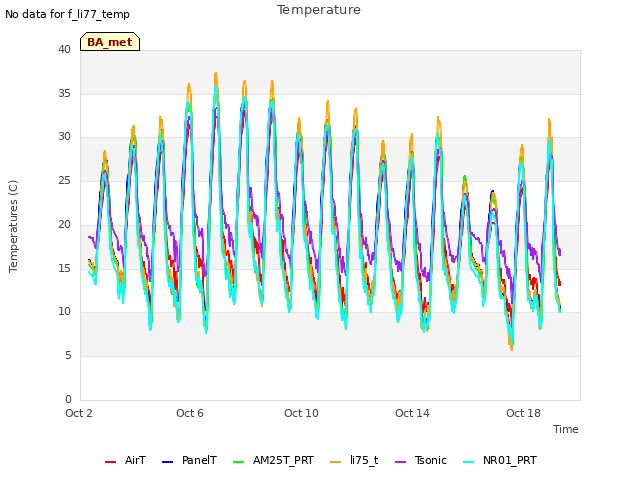Toggle the AM25T_PRT legend entry
Image resolution: width=640 pixels, height=480 pixels.
click(273, 460)
